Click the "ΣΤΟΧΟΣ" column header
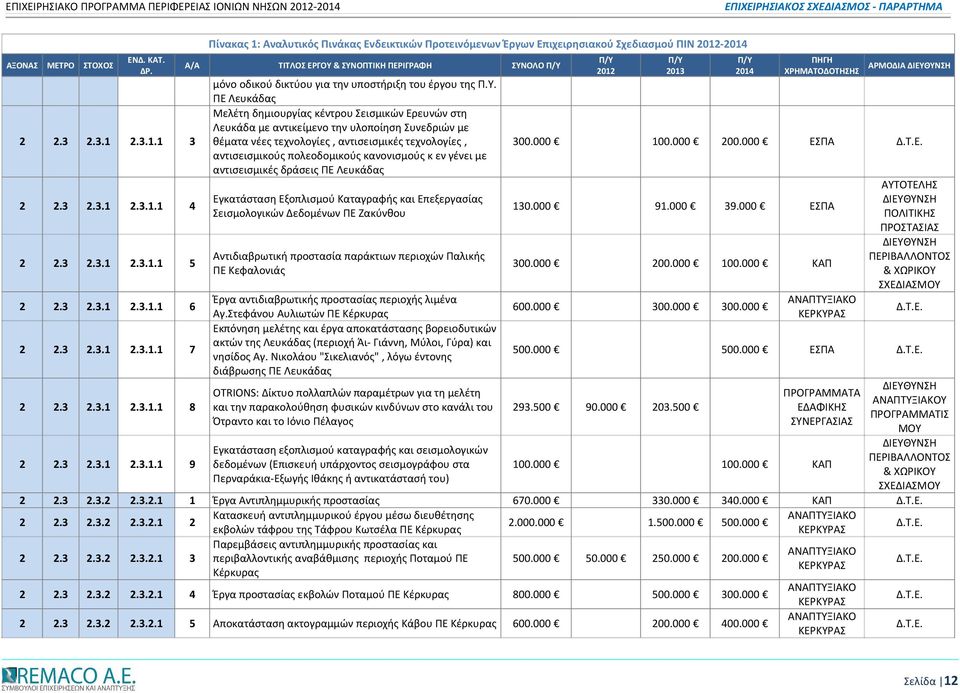 click(99, 66)
